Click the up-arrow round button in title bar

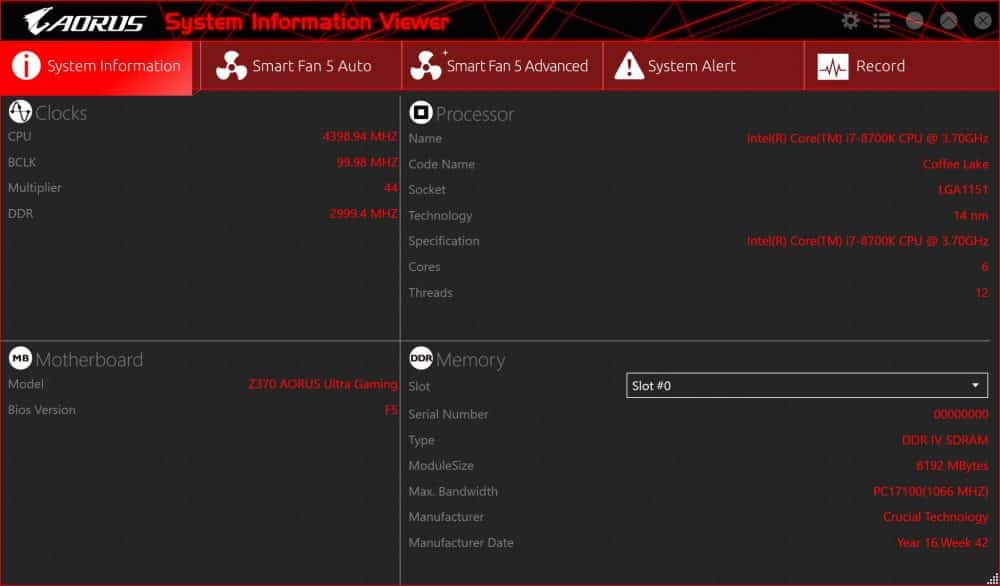tap(949, 20)
